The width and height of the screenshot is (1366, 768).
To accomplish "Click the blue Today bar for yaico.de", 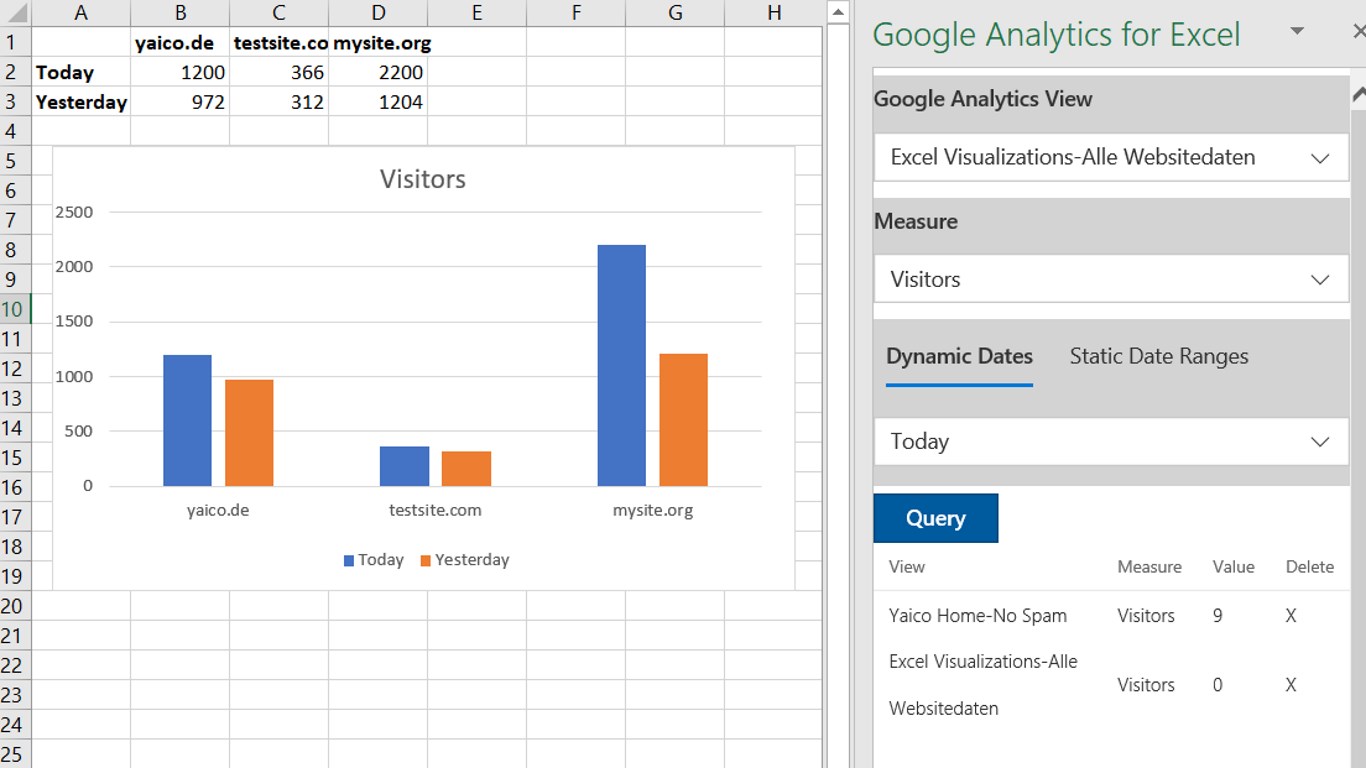I will (x=188, y=421).
